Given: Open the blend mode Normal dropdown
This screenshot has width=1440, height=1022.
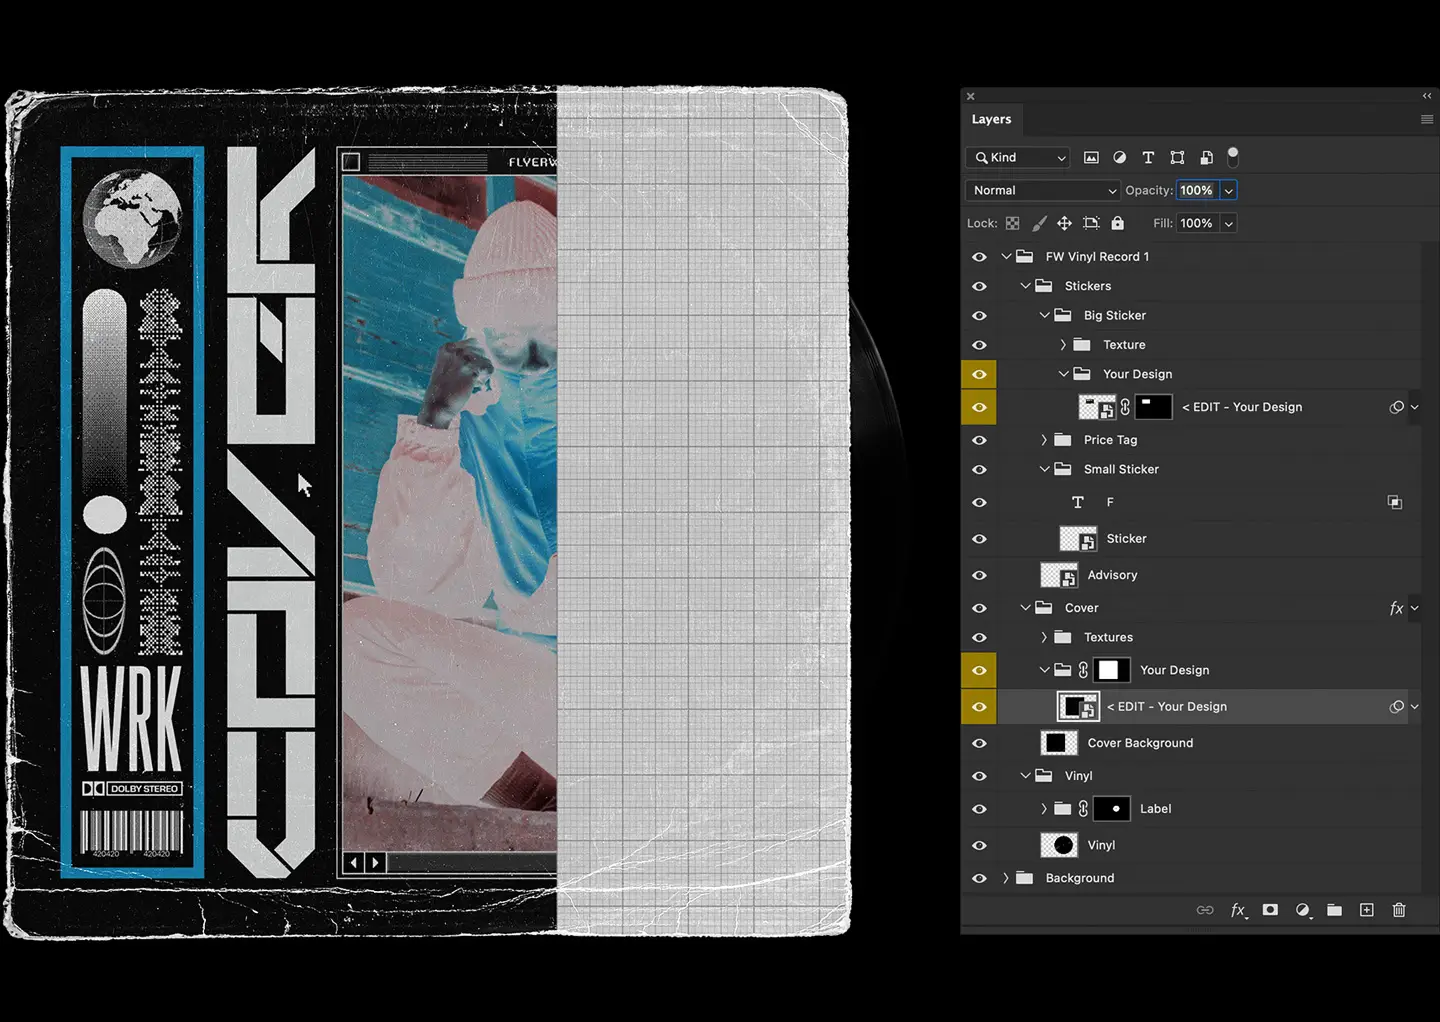Looking at the screenshot, I should pos(1042,190).
